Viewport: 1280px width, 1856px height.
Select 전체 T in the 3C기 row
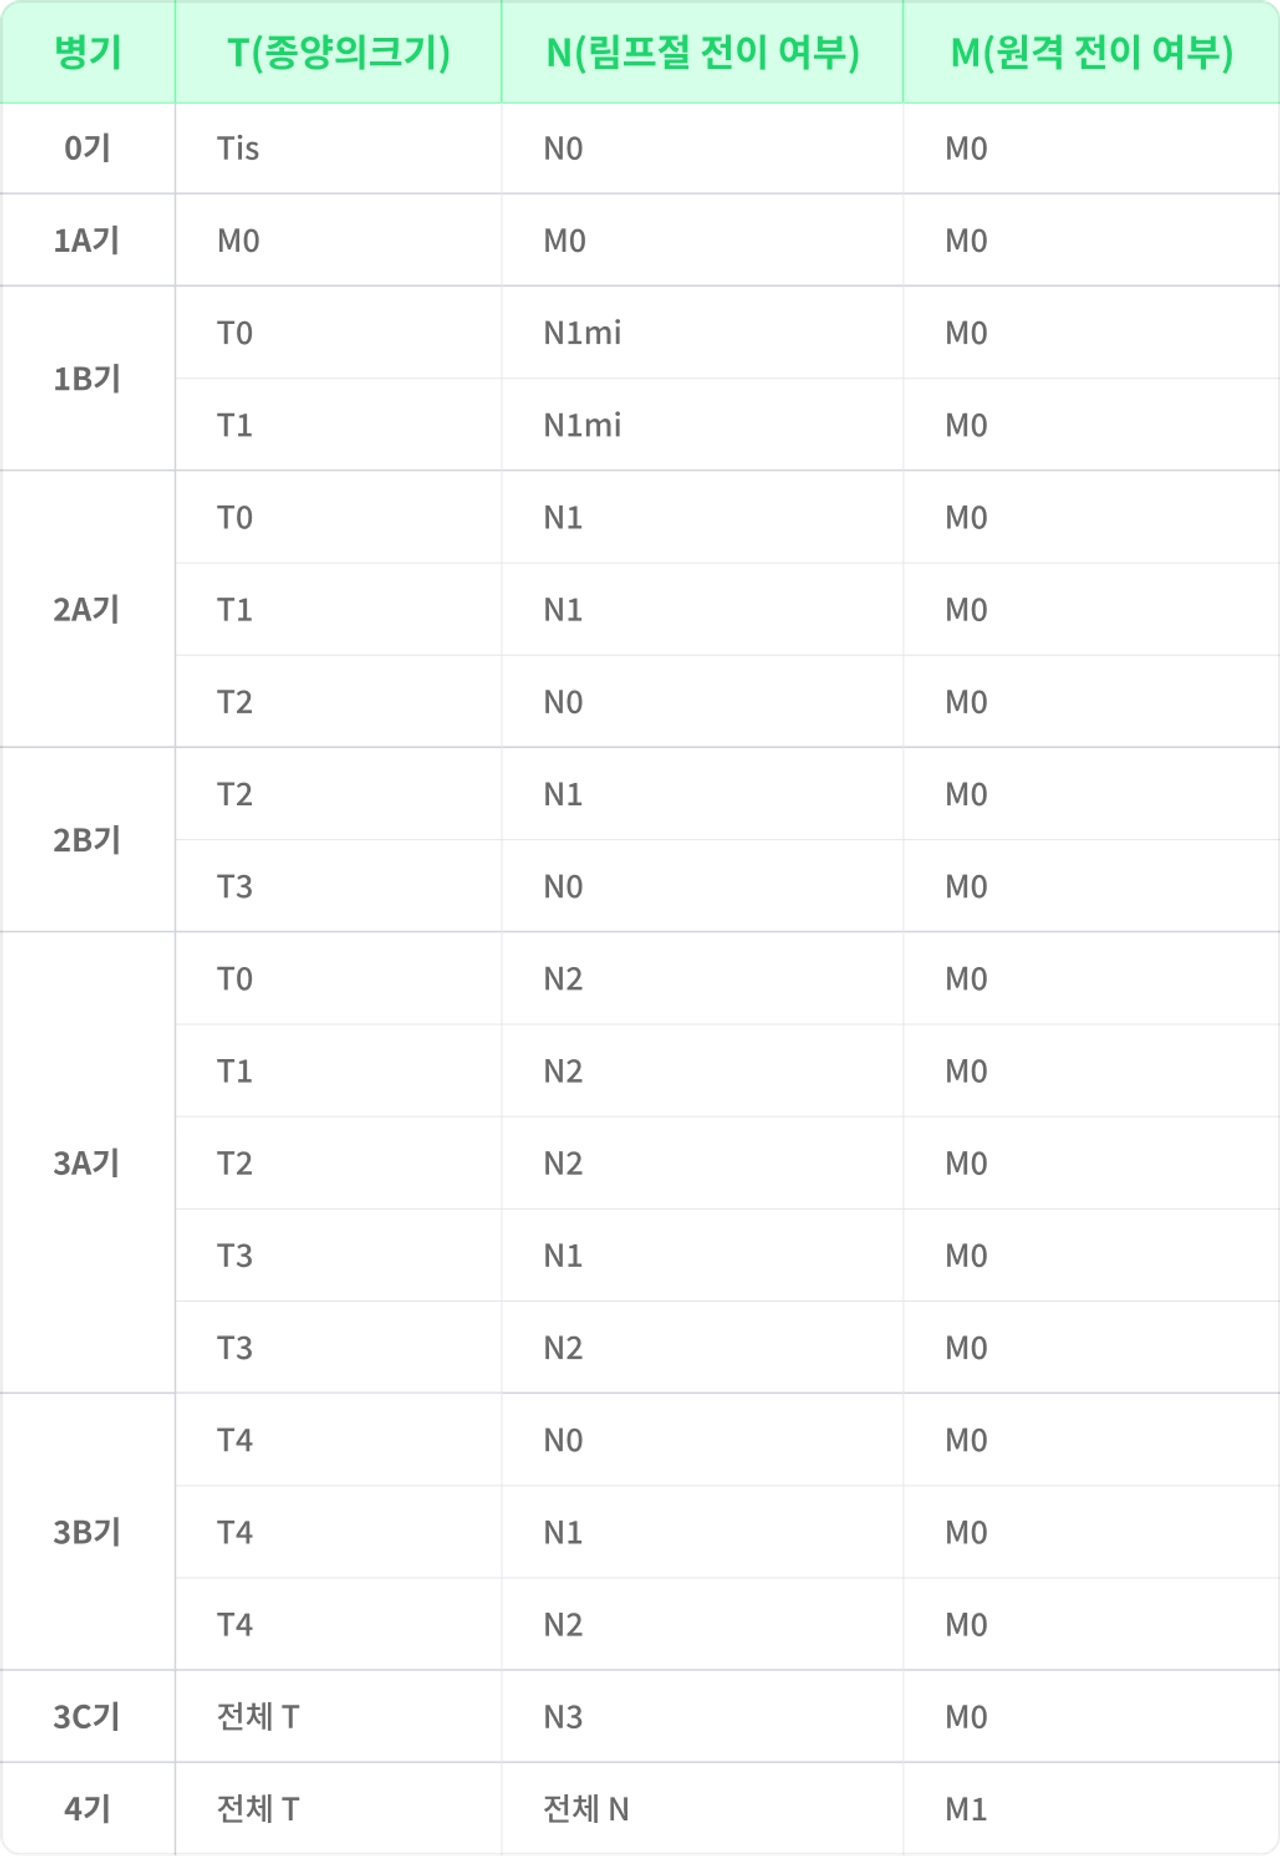(x=258, y=1716)
